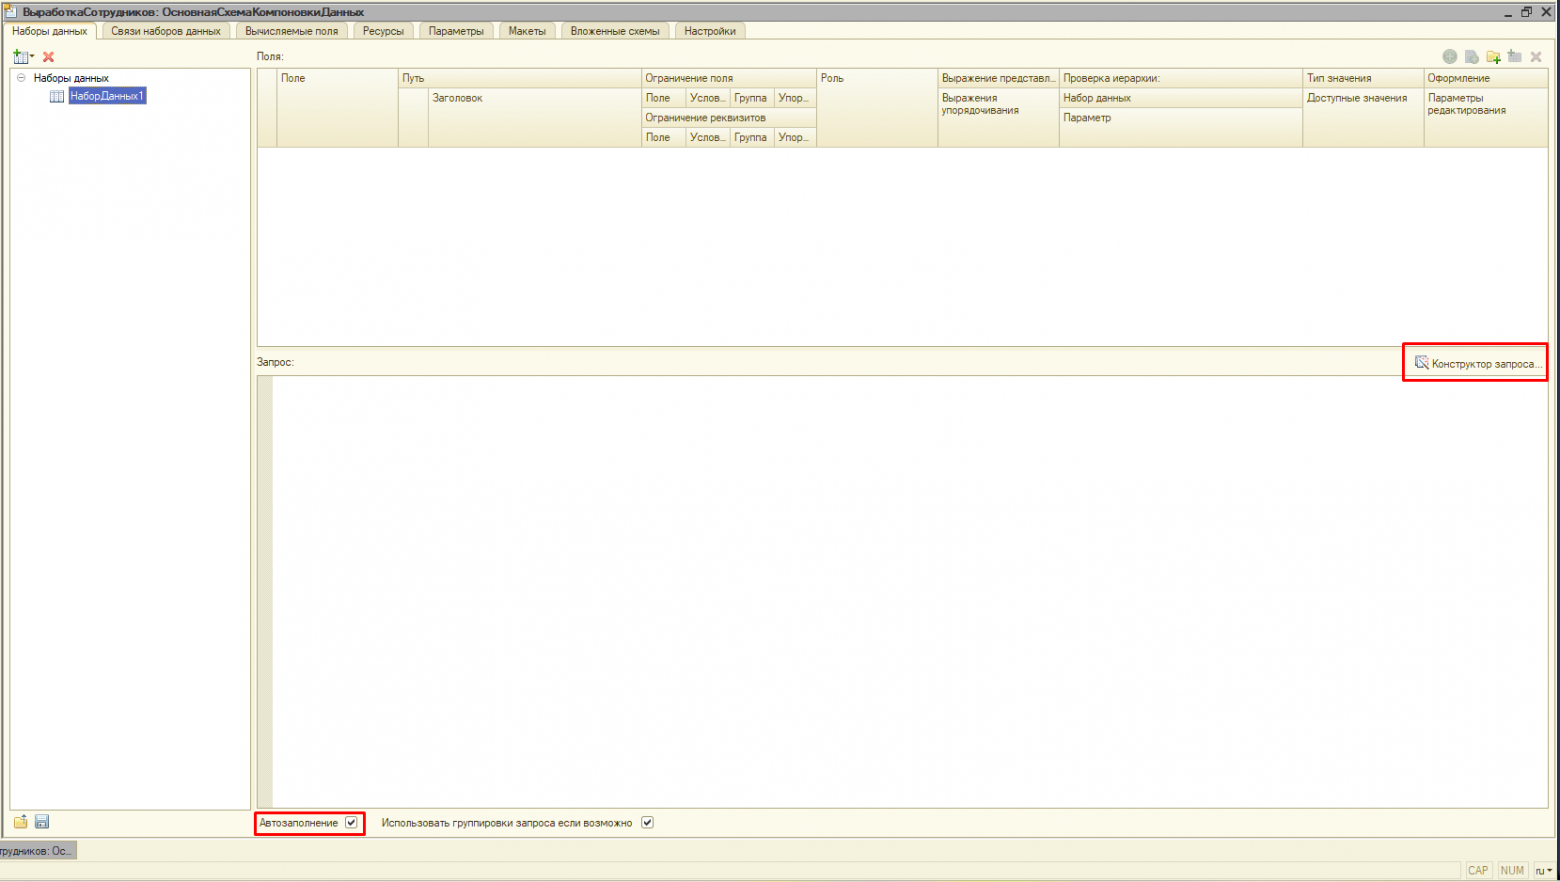Click the add data set icon
The image size is (1560, 882).
pos(22,57)
